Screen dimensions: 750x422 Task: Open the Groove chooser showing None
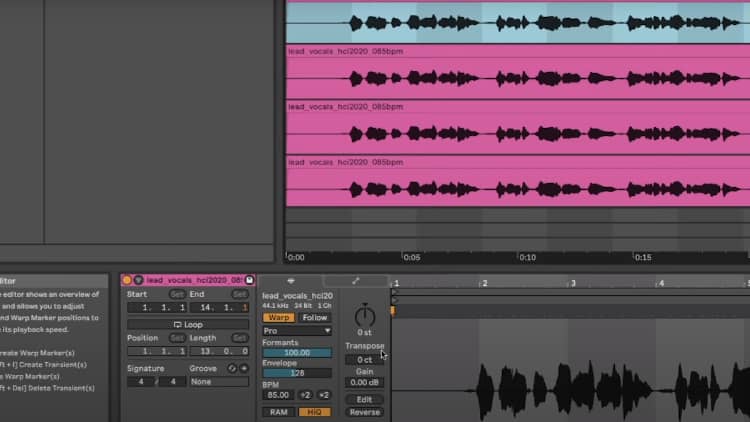219,382
